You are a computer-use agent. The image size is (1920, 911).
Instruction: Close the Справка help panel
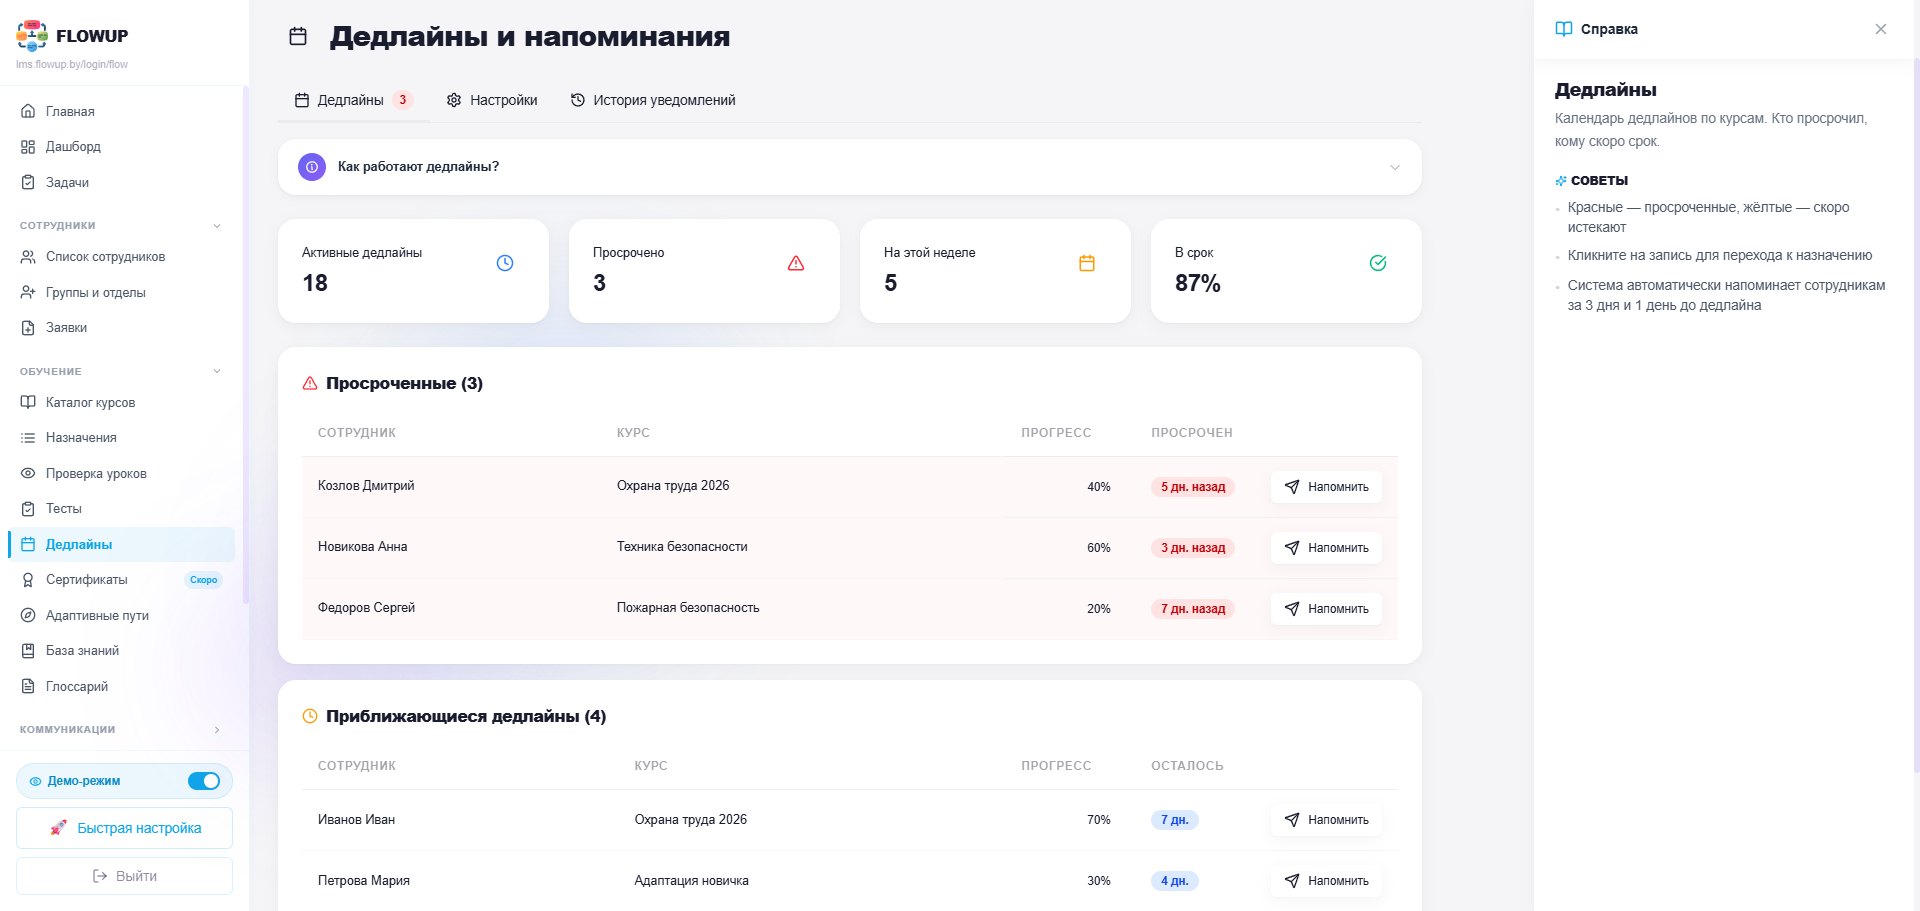(x=1881, y=29)
